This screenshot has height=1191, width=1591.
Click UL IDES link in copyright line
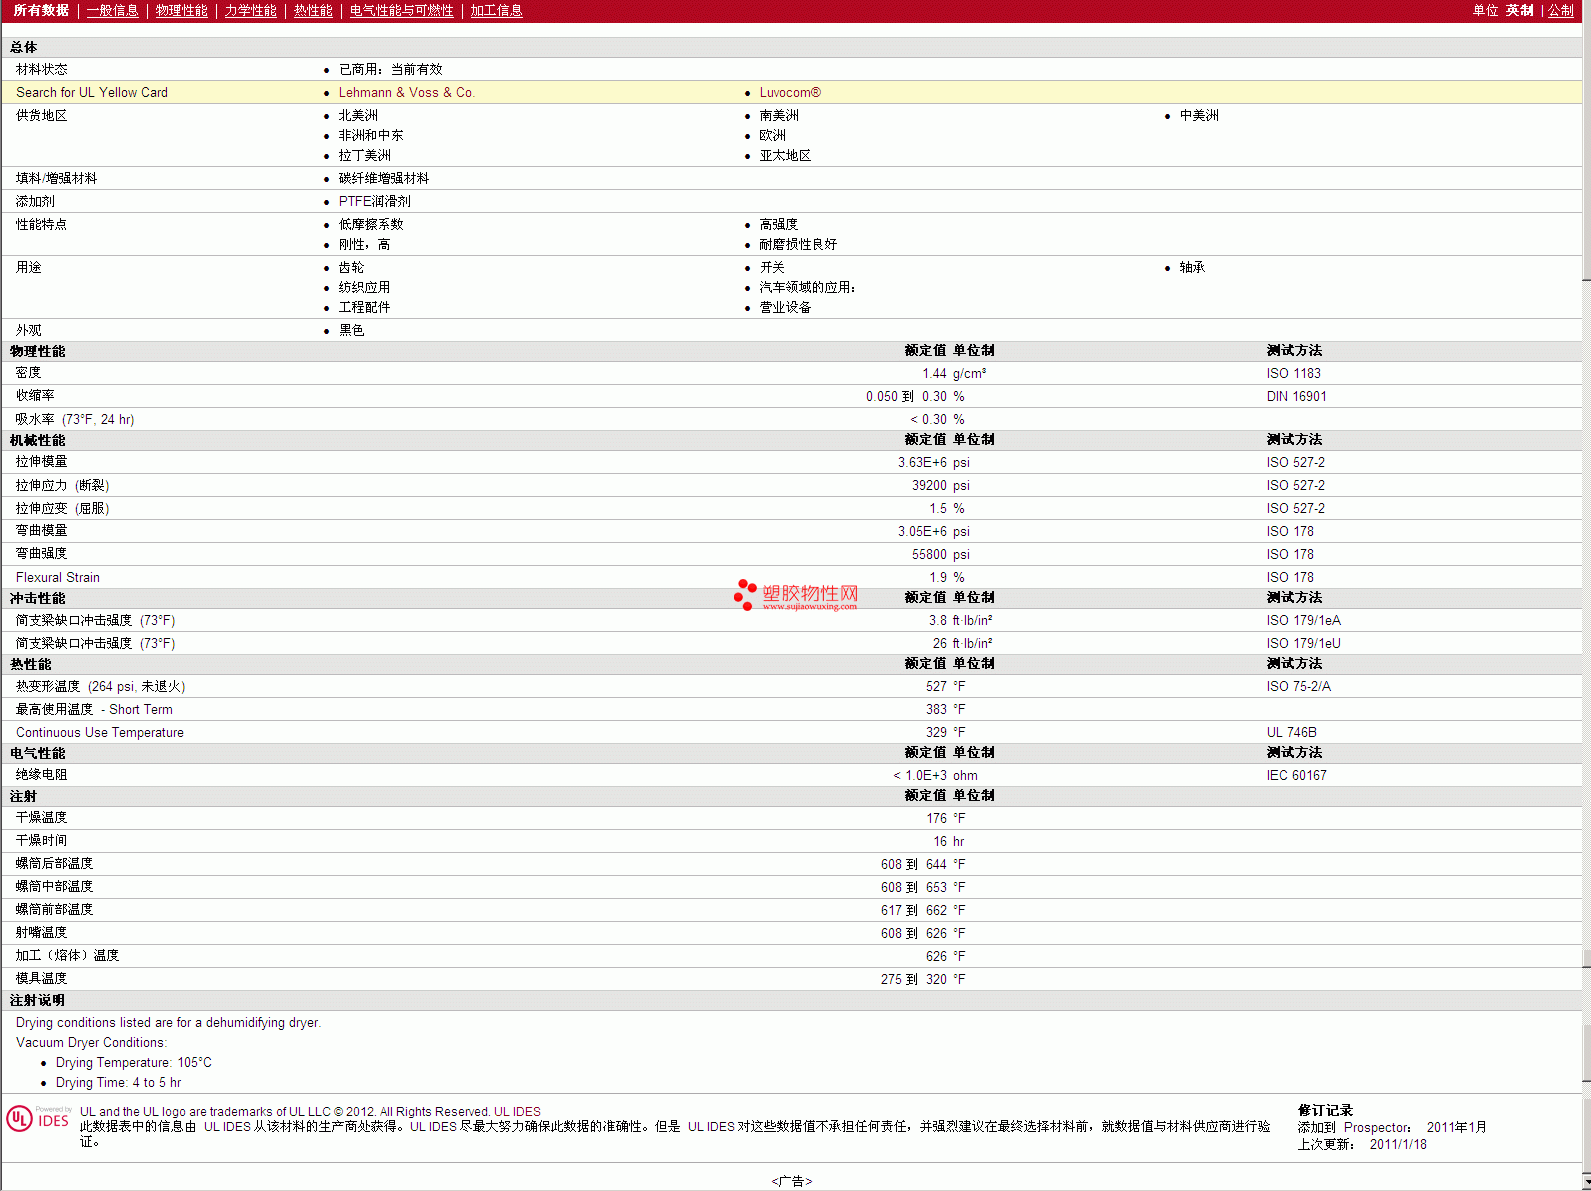point(517,1111)
